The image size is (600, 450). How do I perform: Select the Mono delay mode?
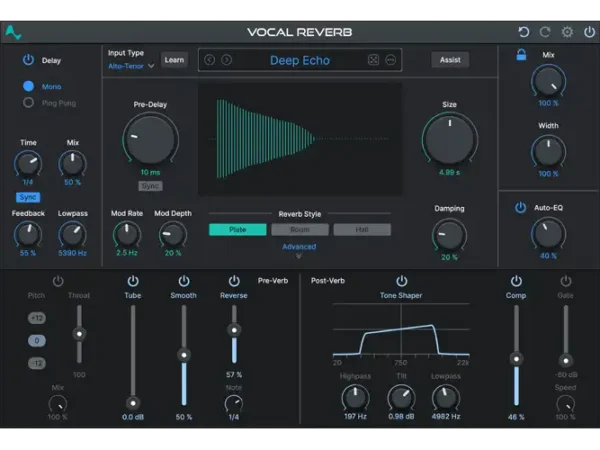point(28,86)
